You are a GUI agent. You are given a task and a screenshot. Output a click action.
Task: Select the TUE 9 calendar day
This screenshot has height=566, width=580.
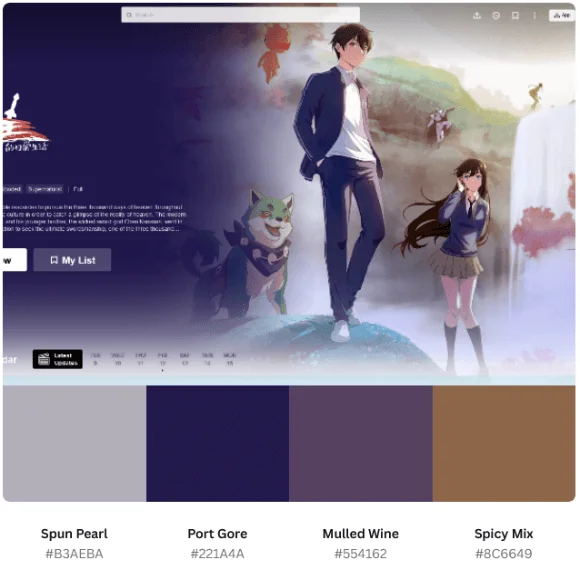tap(95, 359)
